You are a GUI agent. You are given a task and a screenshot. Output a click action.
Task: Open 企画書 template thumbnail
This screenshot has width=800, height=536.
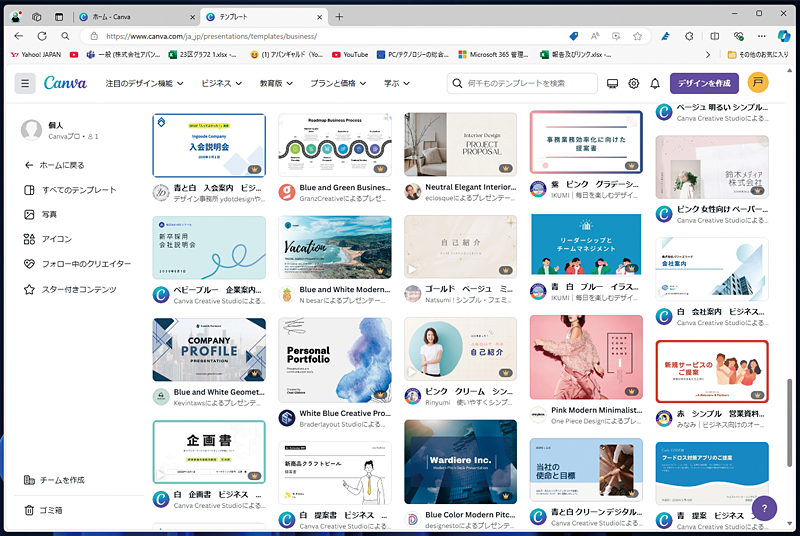[x=209, y=452]
